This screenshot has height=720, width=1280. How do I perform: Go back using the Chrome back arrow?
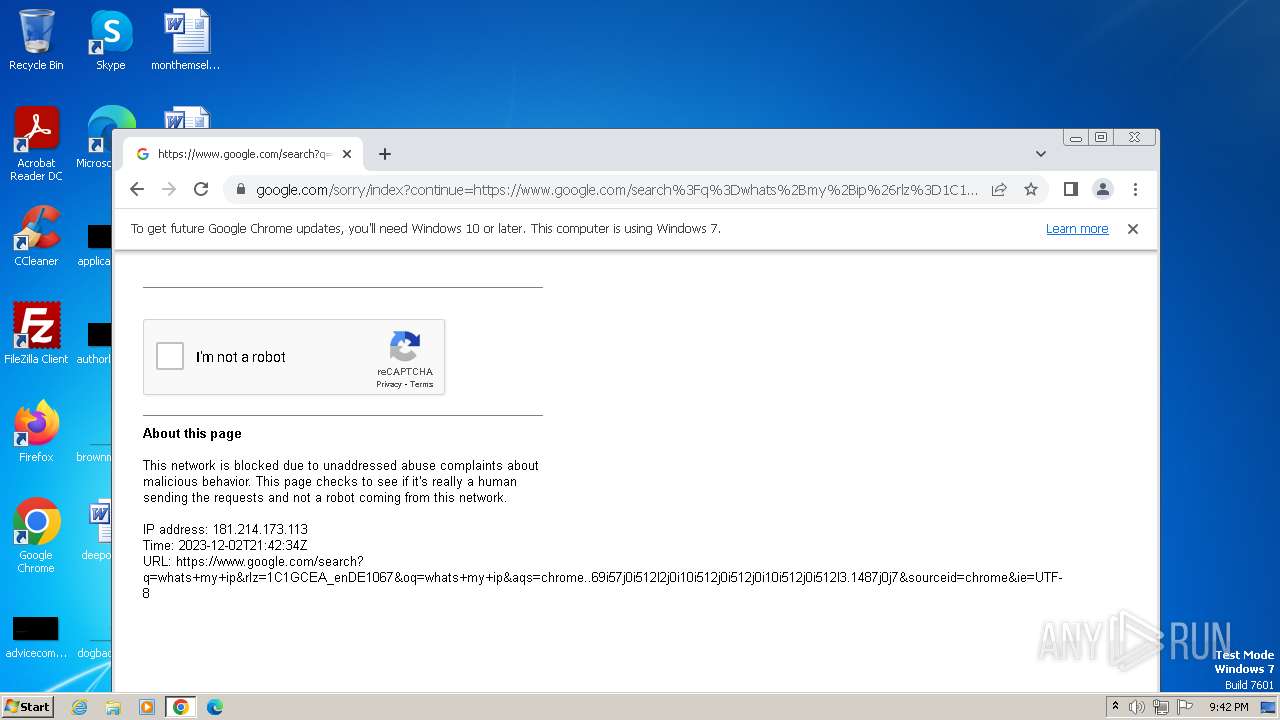137,189
